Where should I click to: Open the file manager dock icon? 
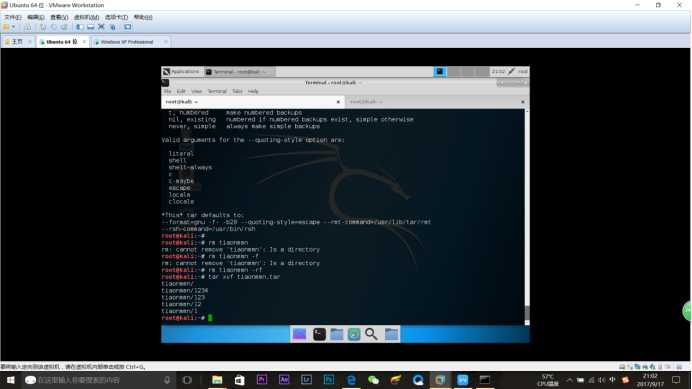click(337, 334)
